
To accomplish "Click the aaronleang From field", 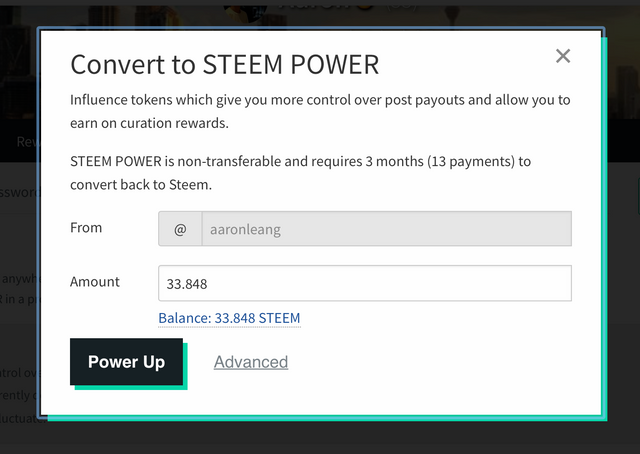I will pos(387,229).
